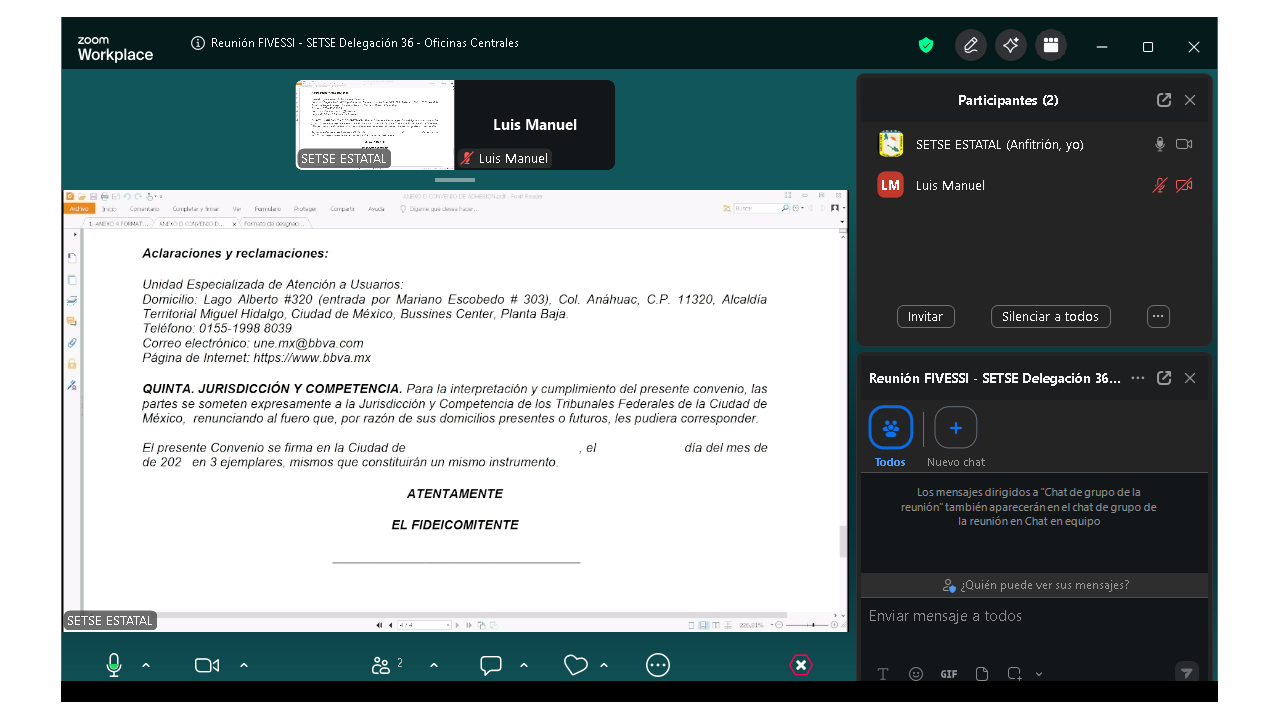Open the chat bubble icon in toolbar
1280x720 pixels.
(x=490, y=665)
